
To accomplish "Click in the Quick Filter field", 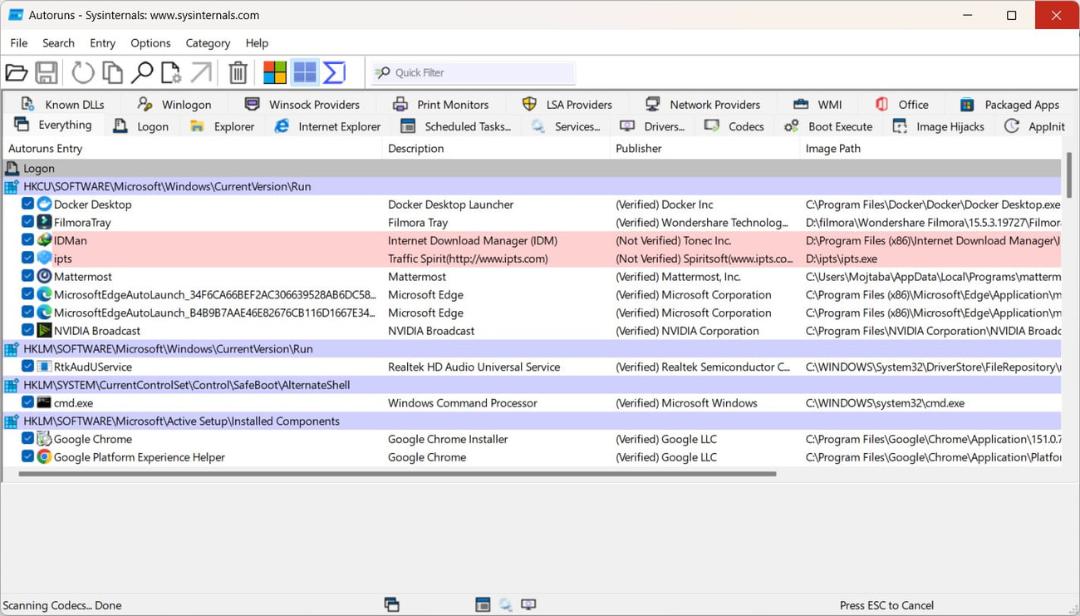I will (x=474, y=72).
